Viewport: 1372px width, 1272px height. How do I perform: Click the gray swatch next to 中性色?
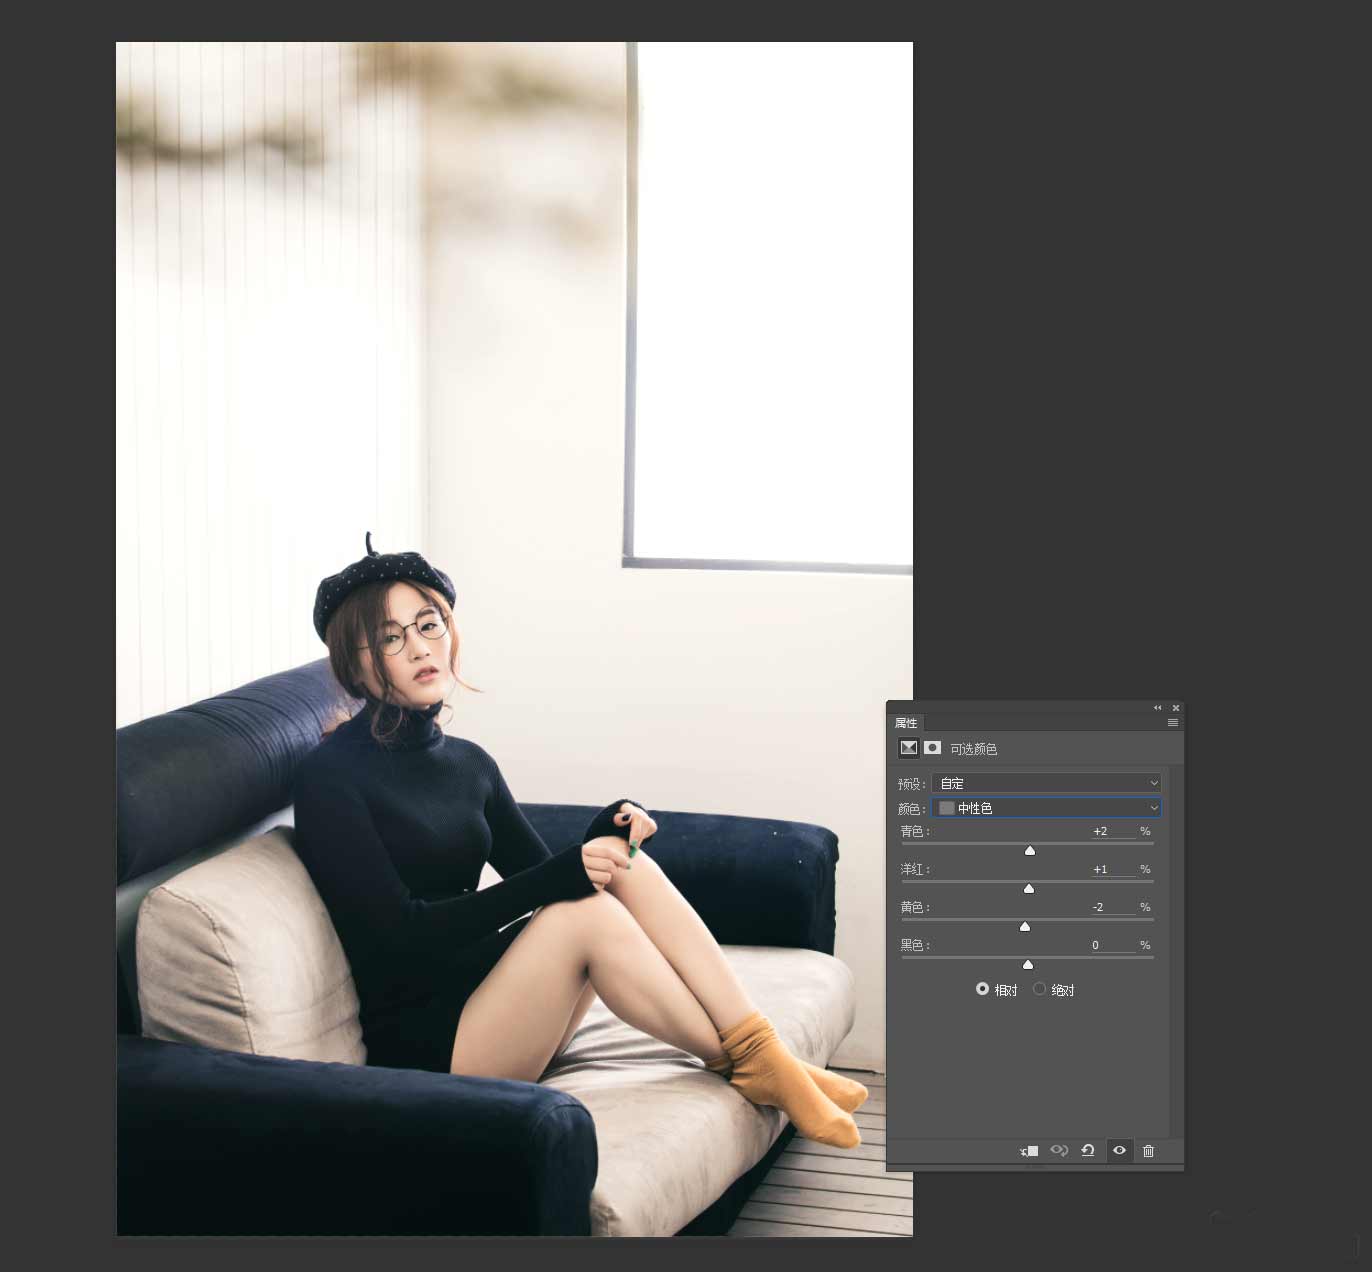point(946,808)
